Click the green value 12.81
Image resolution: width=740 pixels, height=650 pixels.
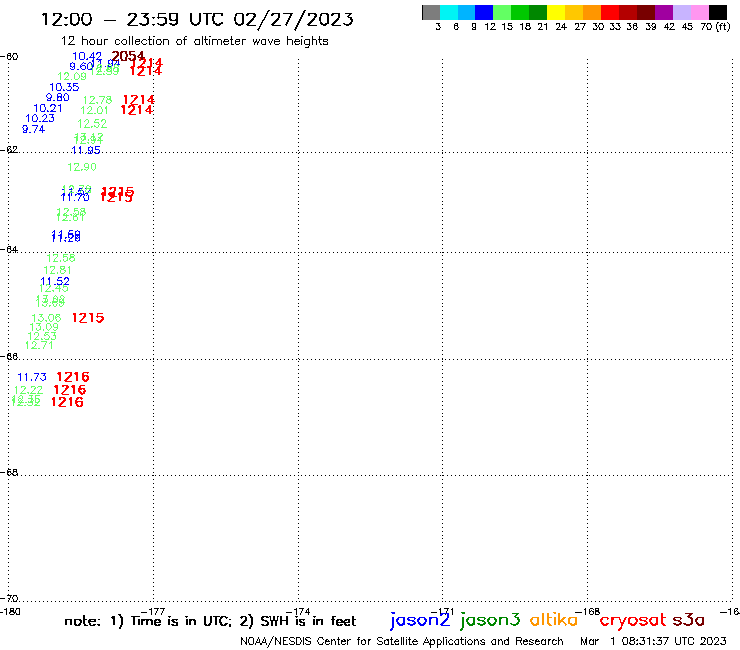[58, 270]
